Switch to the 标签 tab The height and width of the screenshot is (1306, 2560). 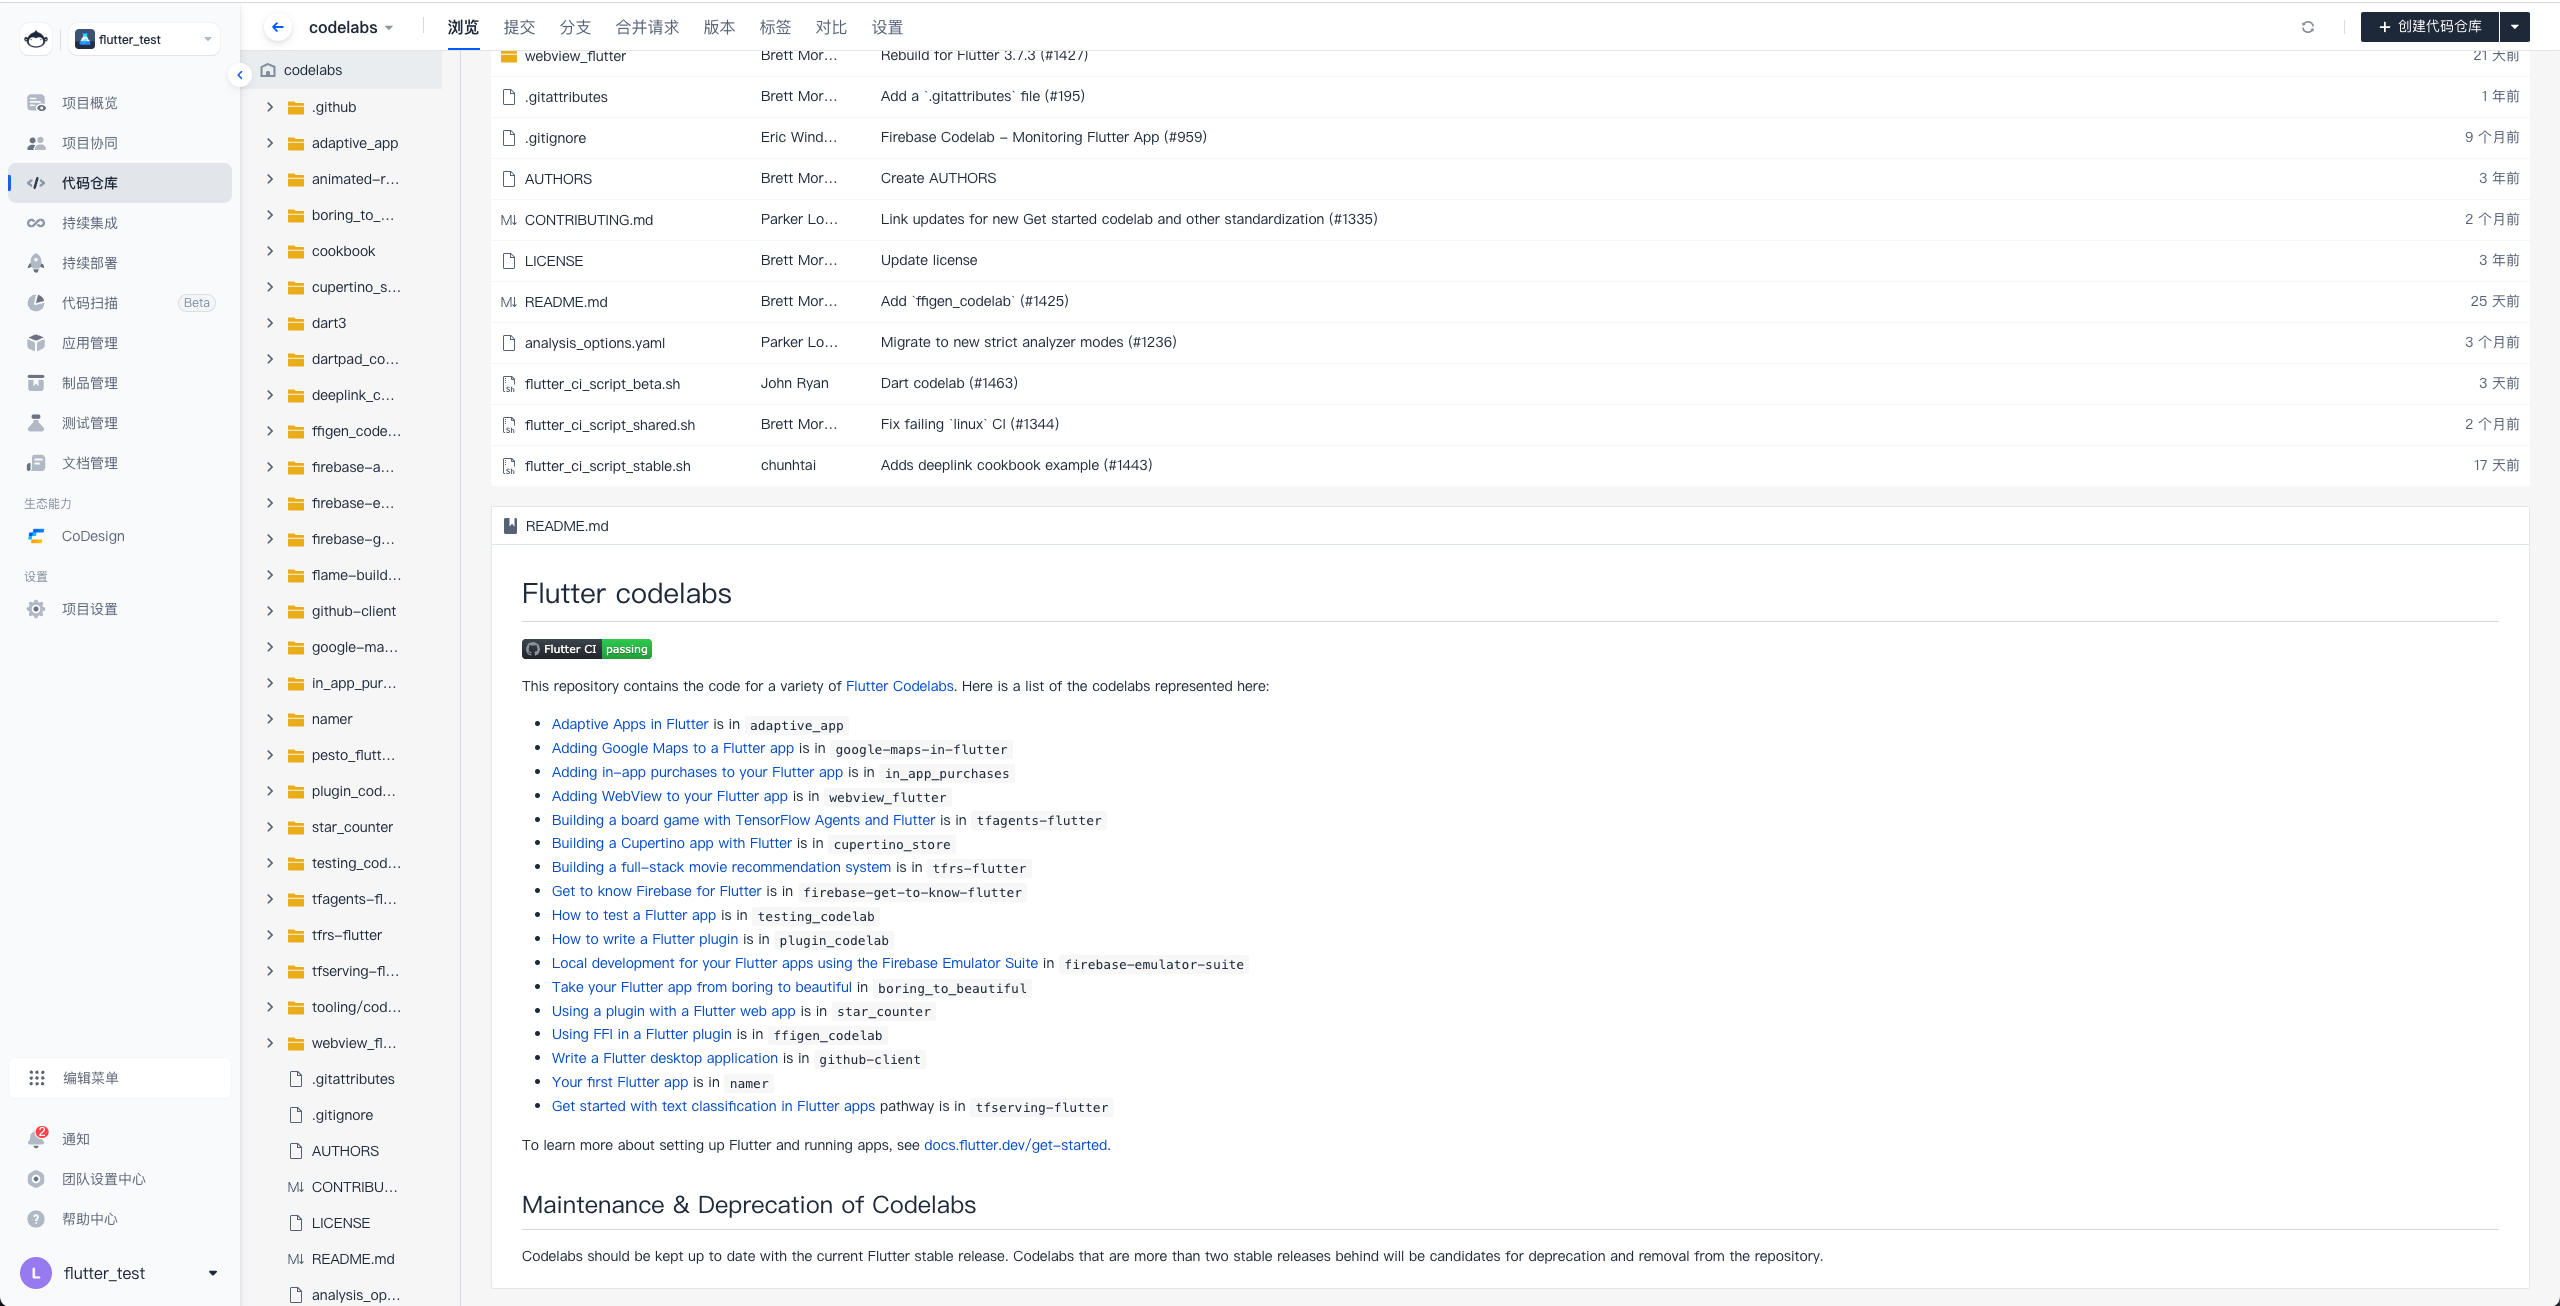pyautogui.click(x=775, y=27)
